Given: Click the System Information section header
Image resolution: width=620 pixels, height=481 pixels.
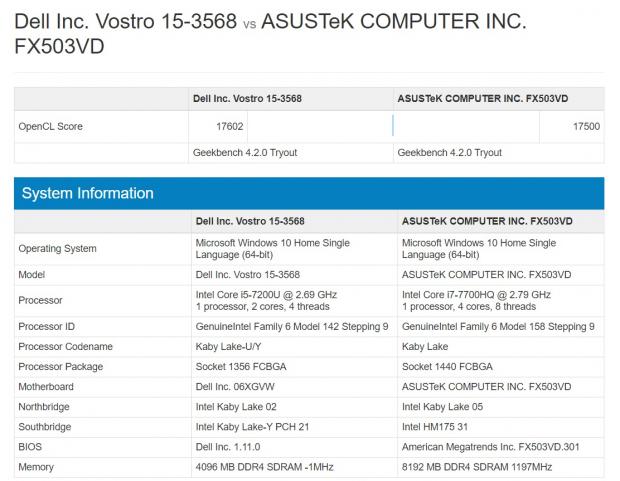Looking at the screenshot, I should pos(88,193).
